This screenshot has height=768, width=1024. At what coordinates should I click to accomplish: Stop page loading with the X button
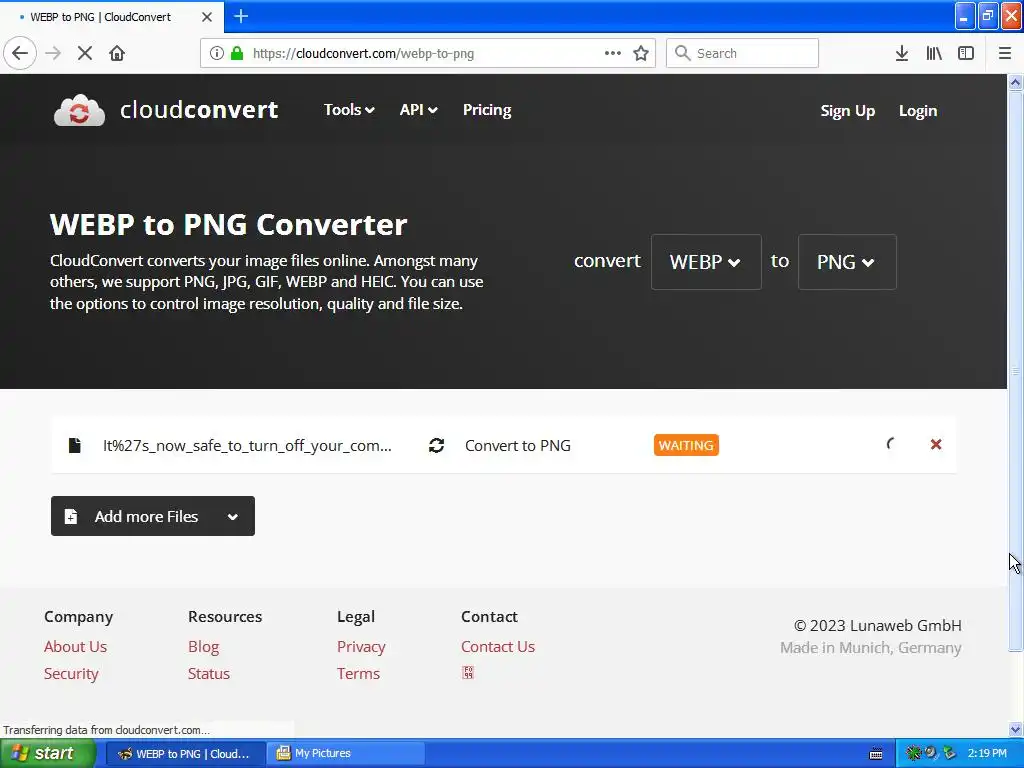click(85, 53)
